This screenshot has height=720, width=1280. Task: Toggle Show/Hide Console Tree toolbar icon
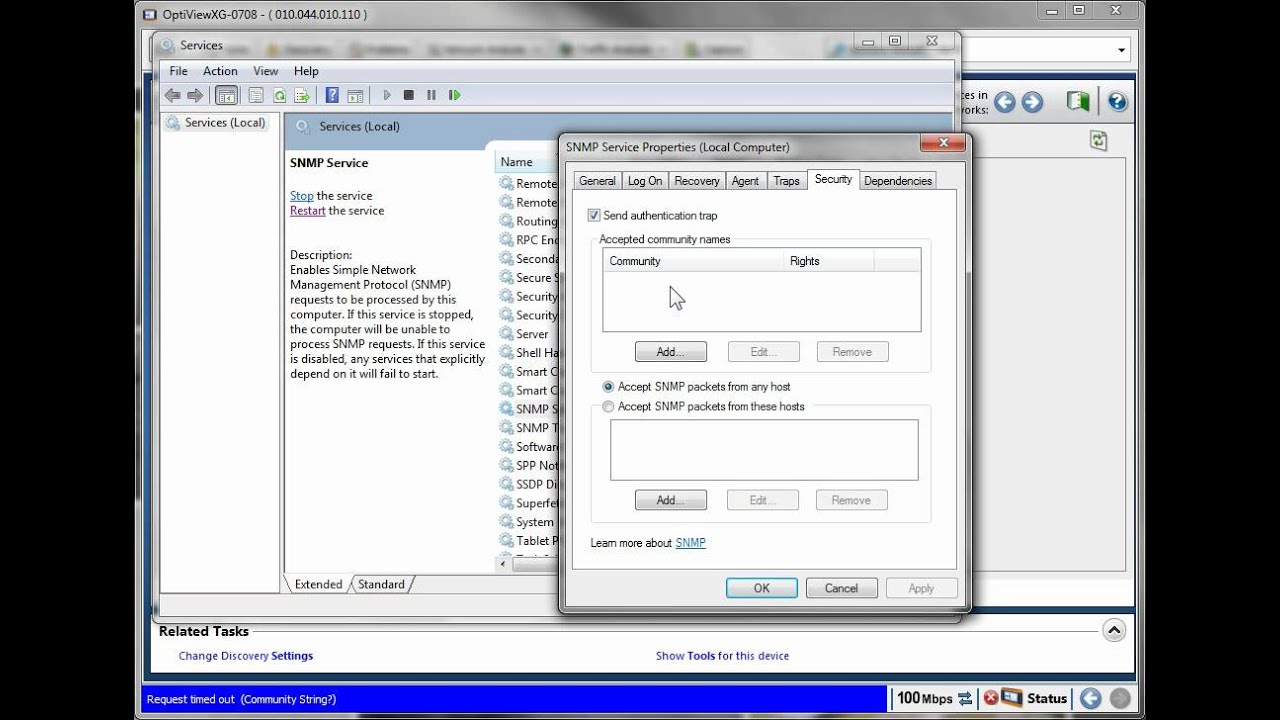click(227, 95)
